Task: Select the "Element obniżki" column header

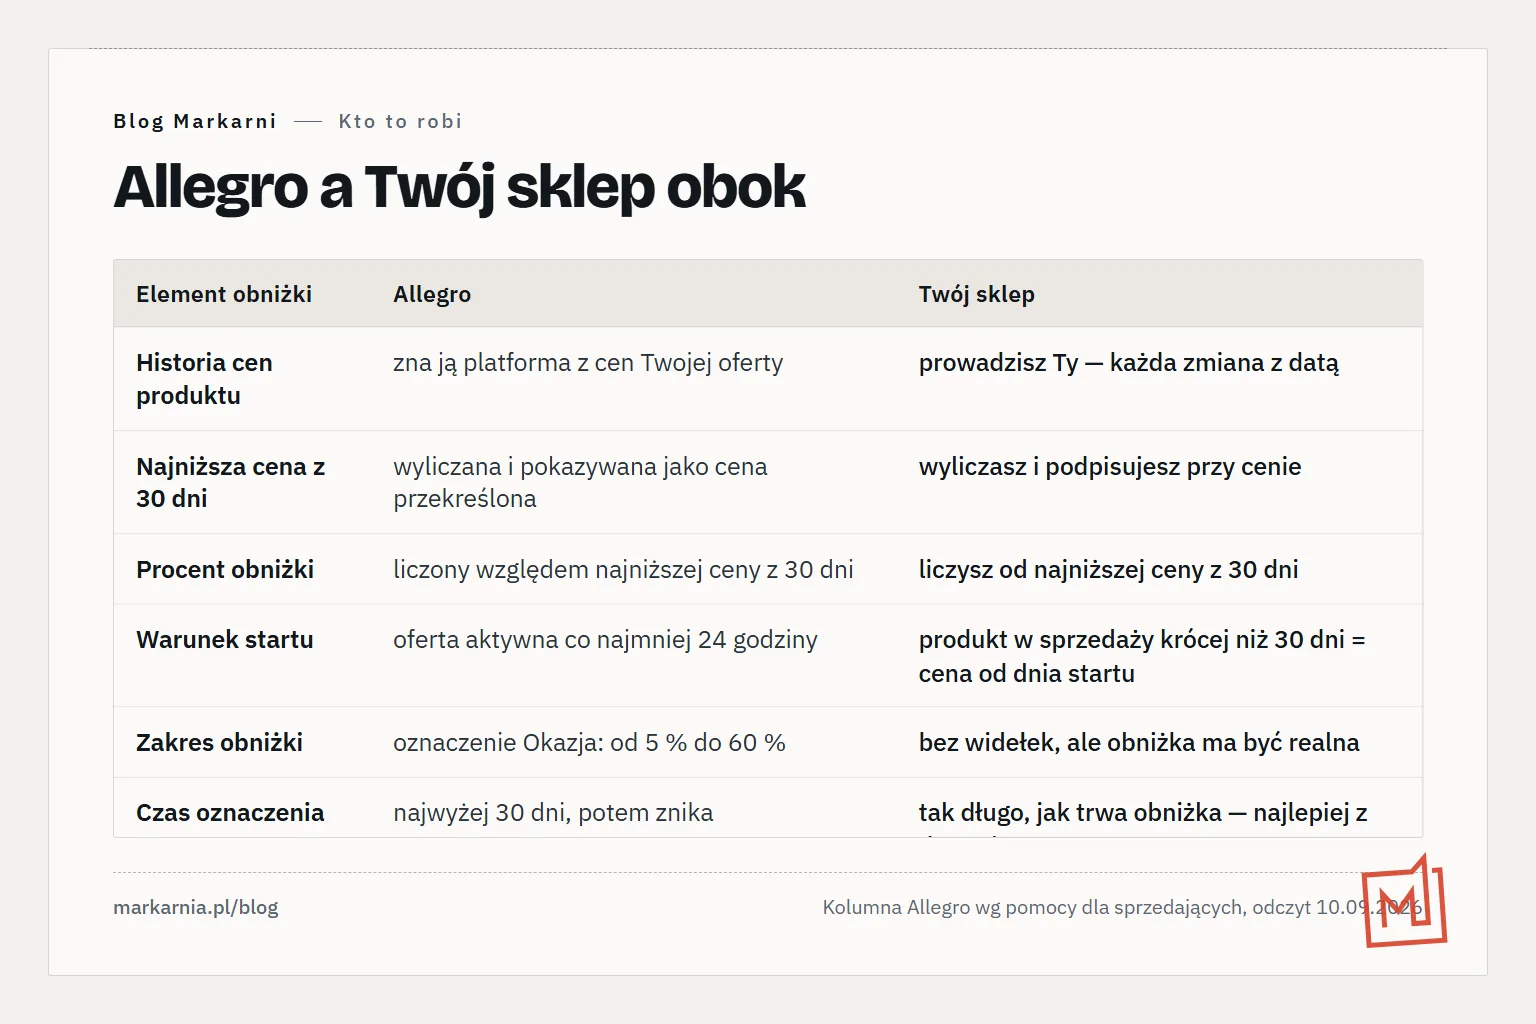Action: point(224,294)
